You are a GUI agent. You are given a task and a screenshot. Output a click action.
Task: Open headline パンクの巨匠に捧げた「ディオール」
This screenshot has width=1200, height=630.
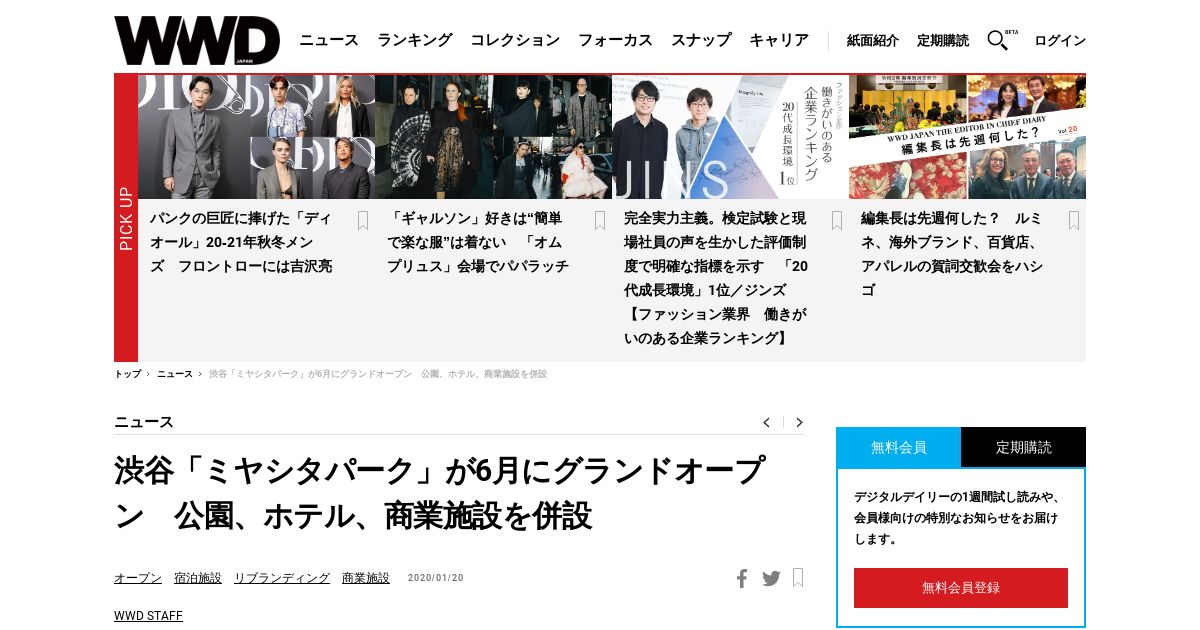pos(241,242)
